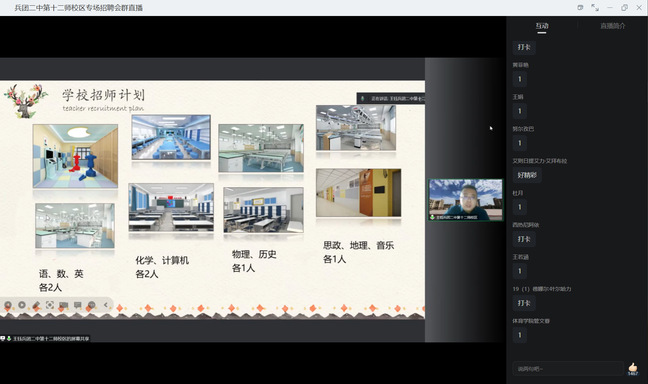Toggle fullscreen with the diagonal arrows icon

coord(595,7)
